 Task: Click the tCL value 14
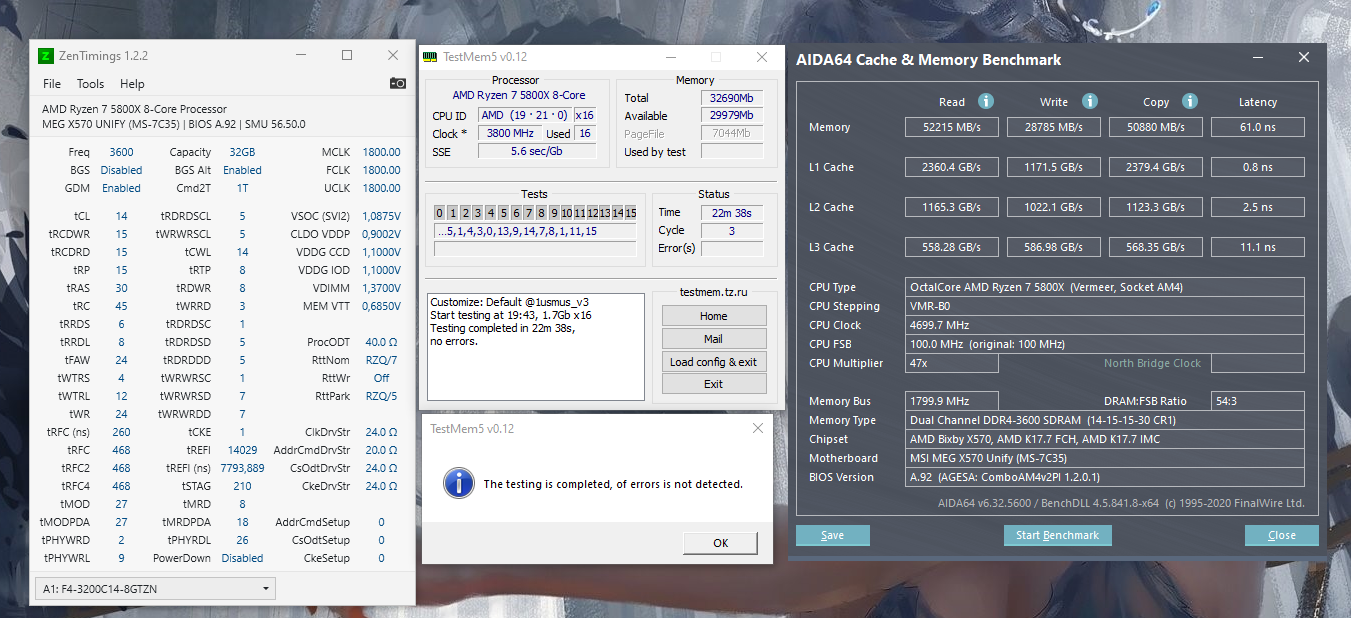[121, 216]
